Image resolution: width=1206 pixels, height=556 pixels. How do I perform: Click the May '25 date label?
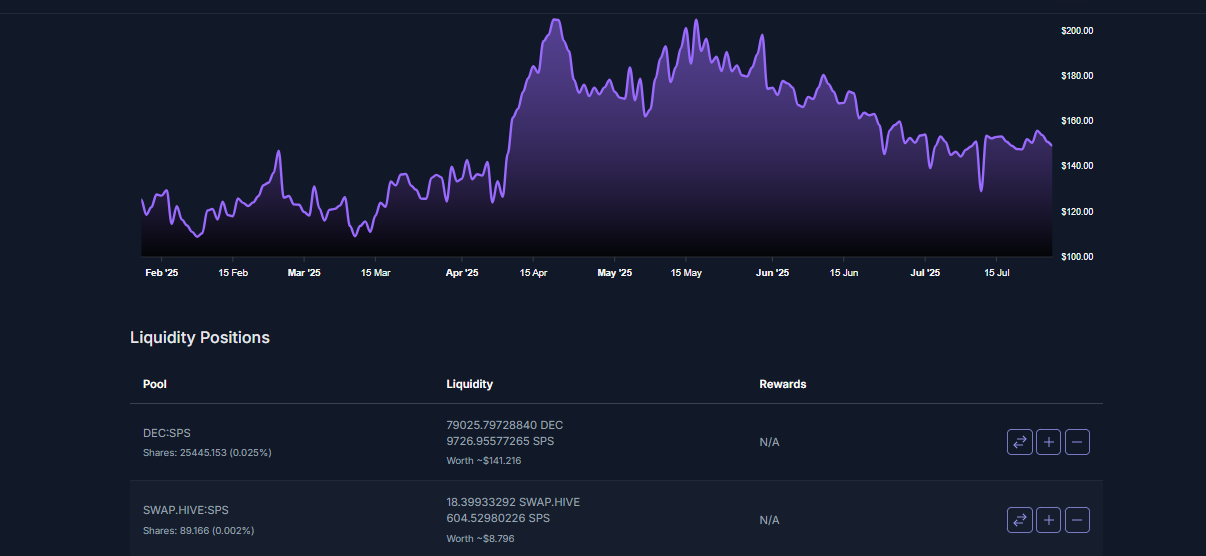coord(615,272)
